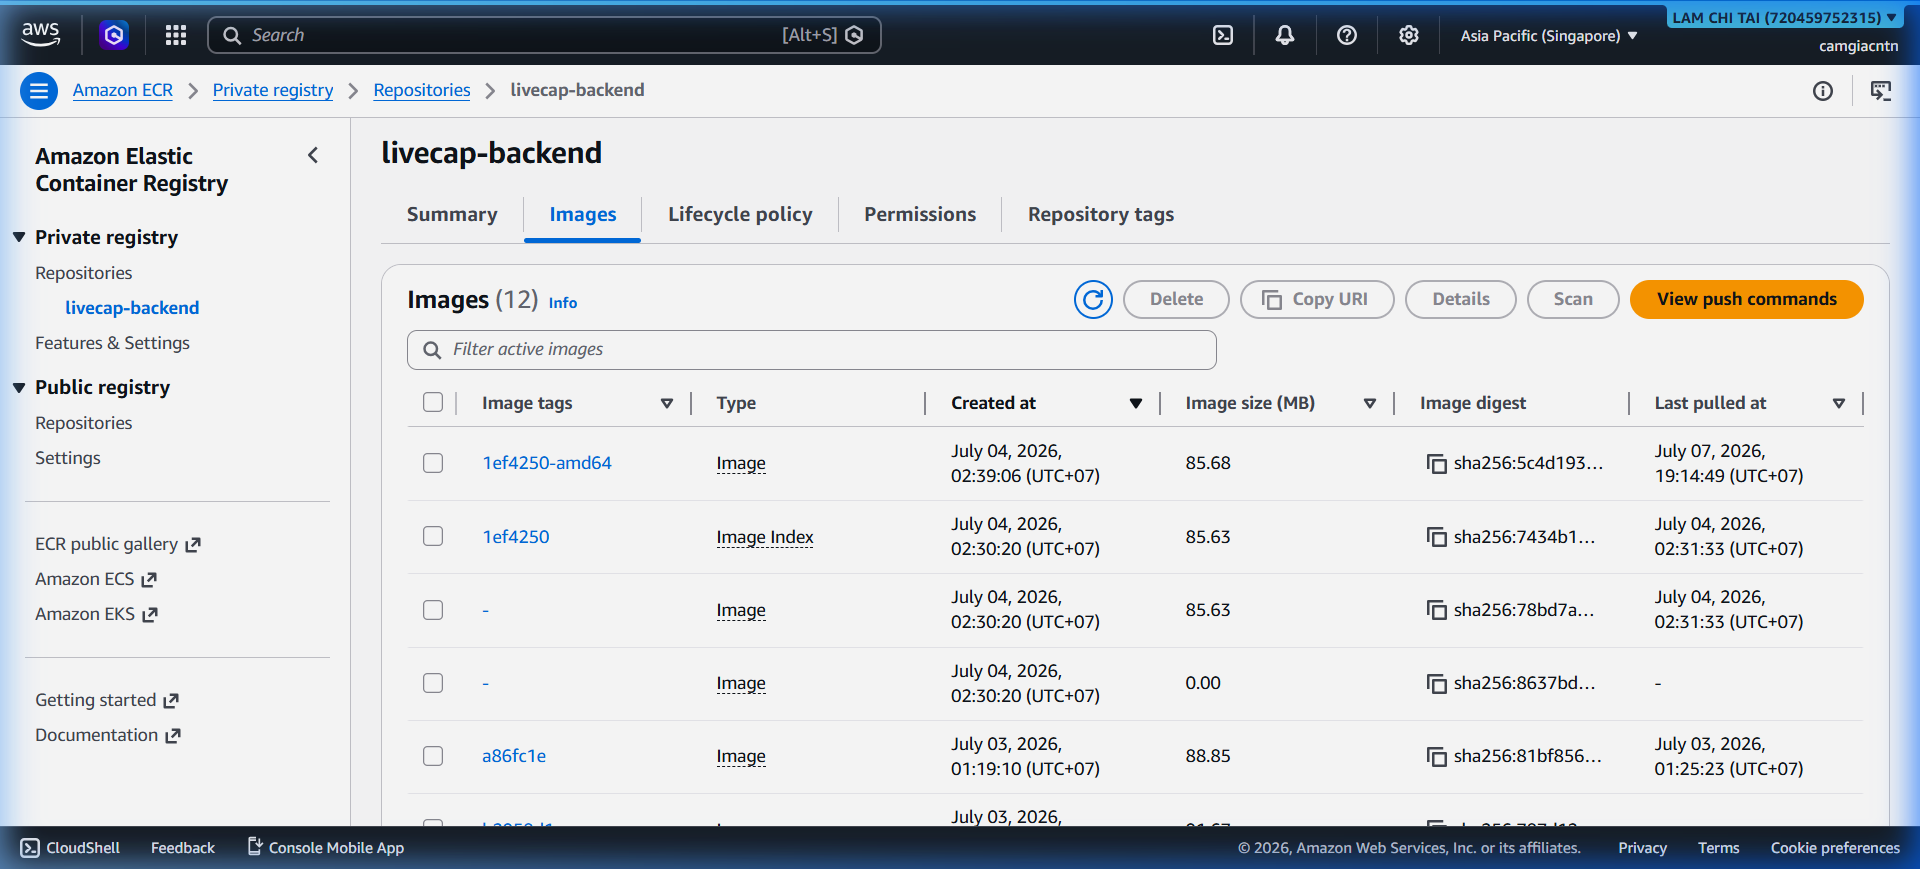
Task: Open the notifications bell
Action: point(1284,35)
